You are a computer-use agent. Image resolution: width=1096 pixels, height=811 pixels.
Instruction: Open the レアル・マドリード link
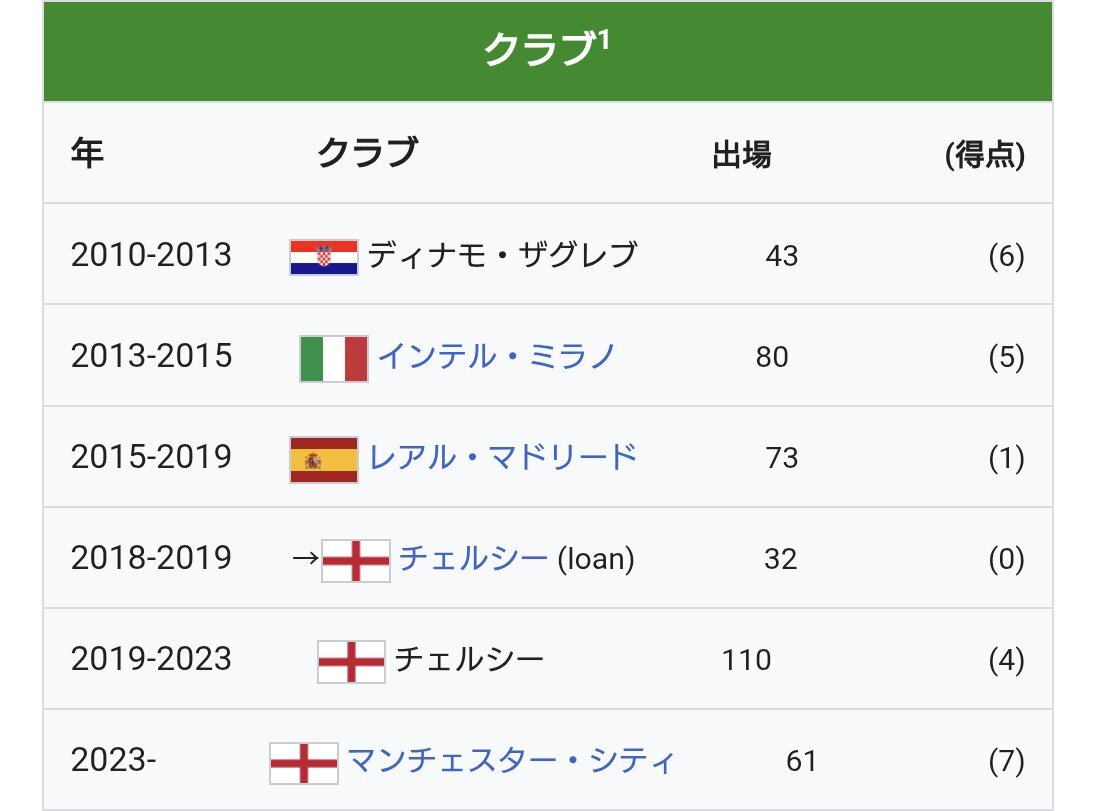(503, 457)
